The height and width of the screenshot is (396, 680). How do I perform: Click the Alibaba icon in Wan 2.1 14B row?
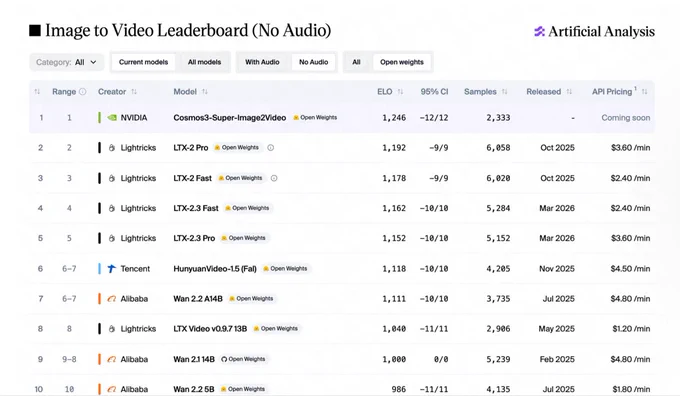click(111, 359)
